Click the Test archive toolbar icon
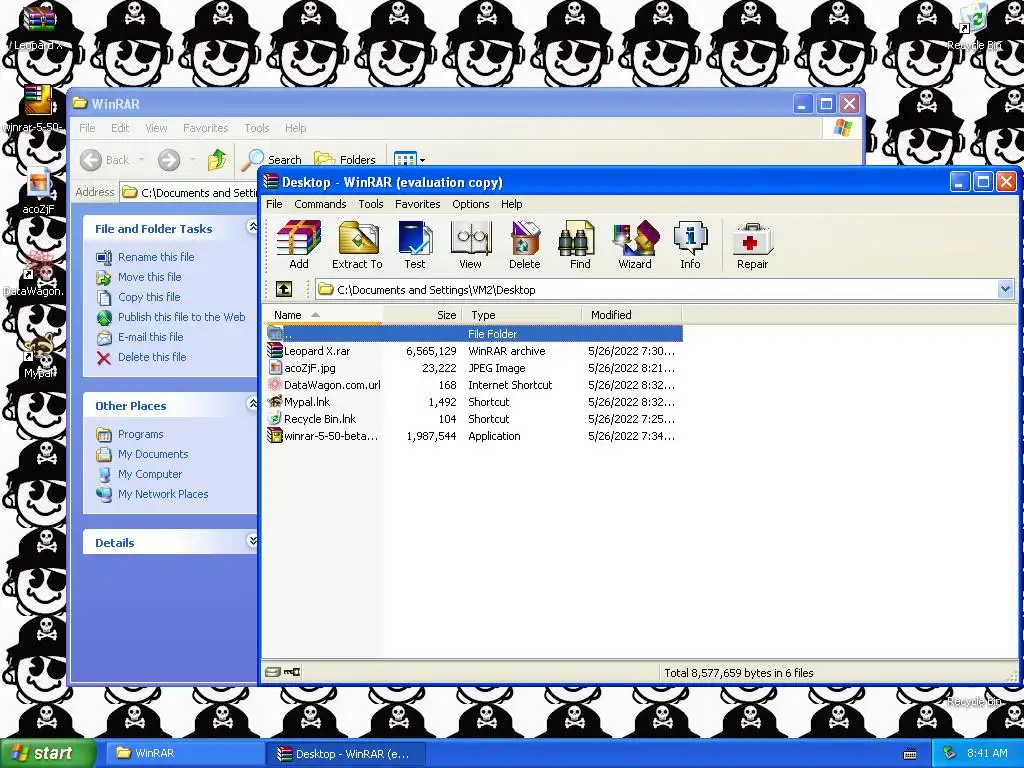Screen dimensions: 1024x768 pos(415,244)
